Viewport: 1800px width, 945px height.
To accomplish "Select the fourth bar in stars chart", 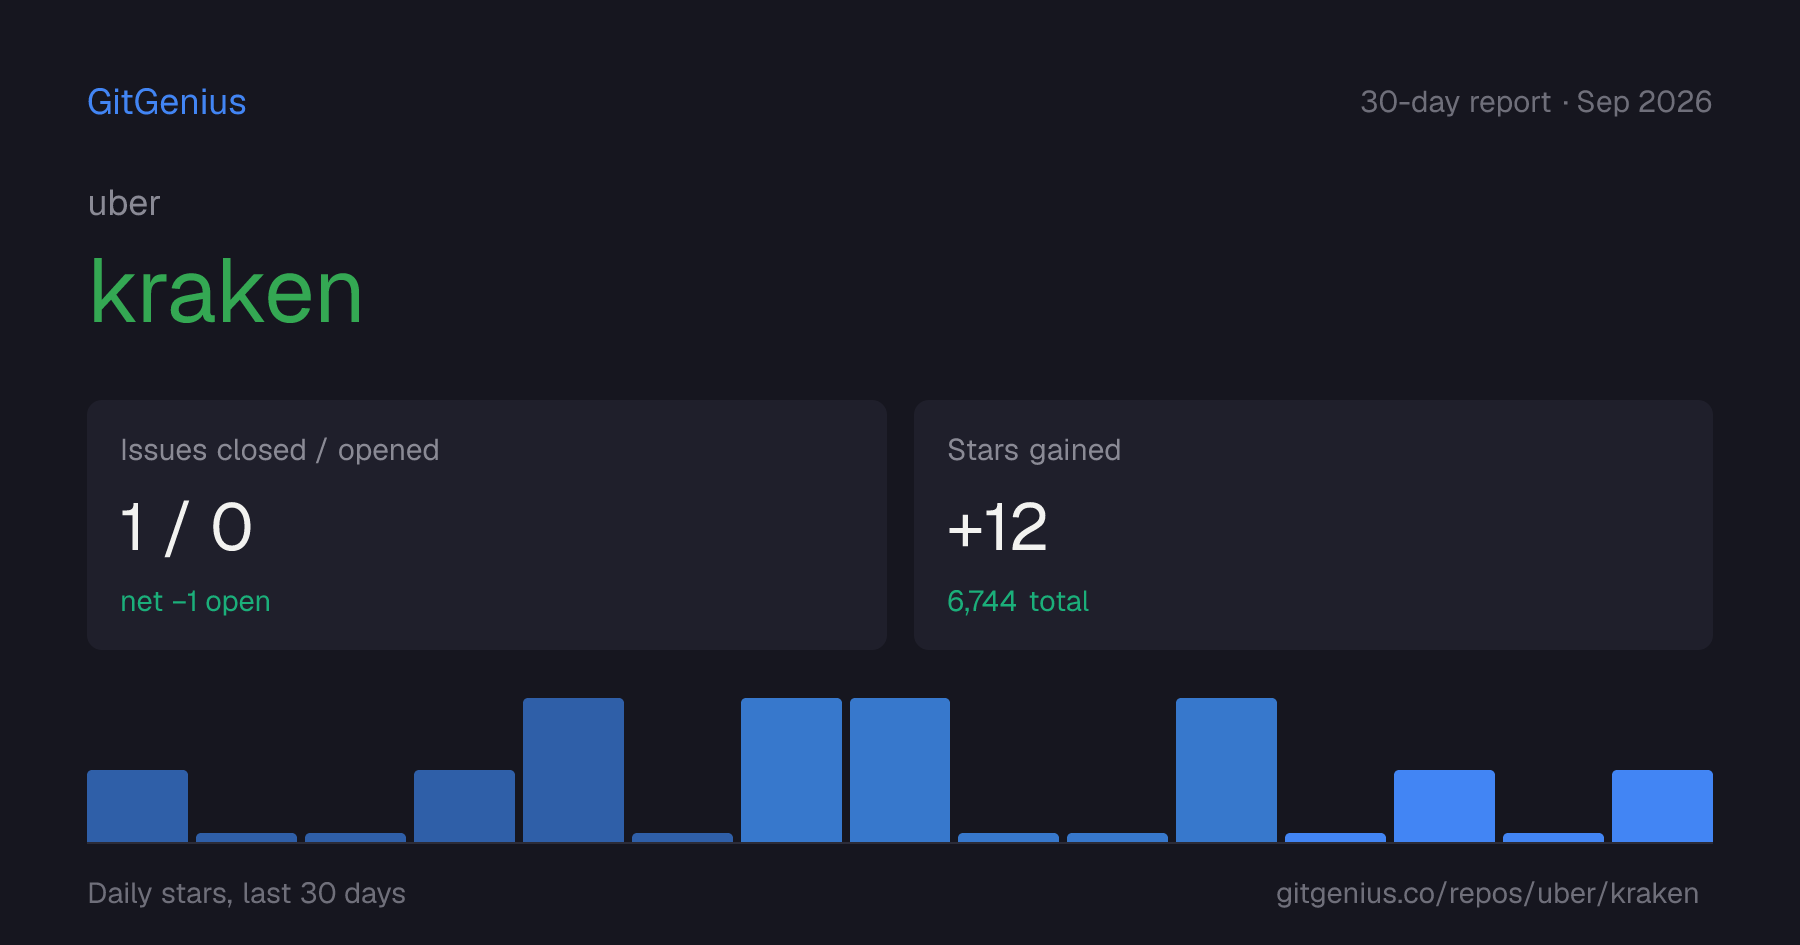I will 464,806.
